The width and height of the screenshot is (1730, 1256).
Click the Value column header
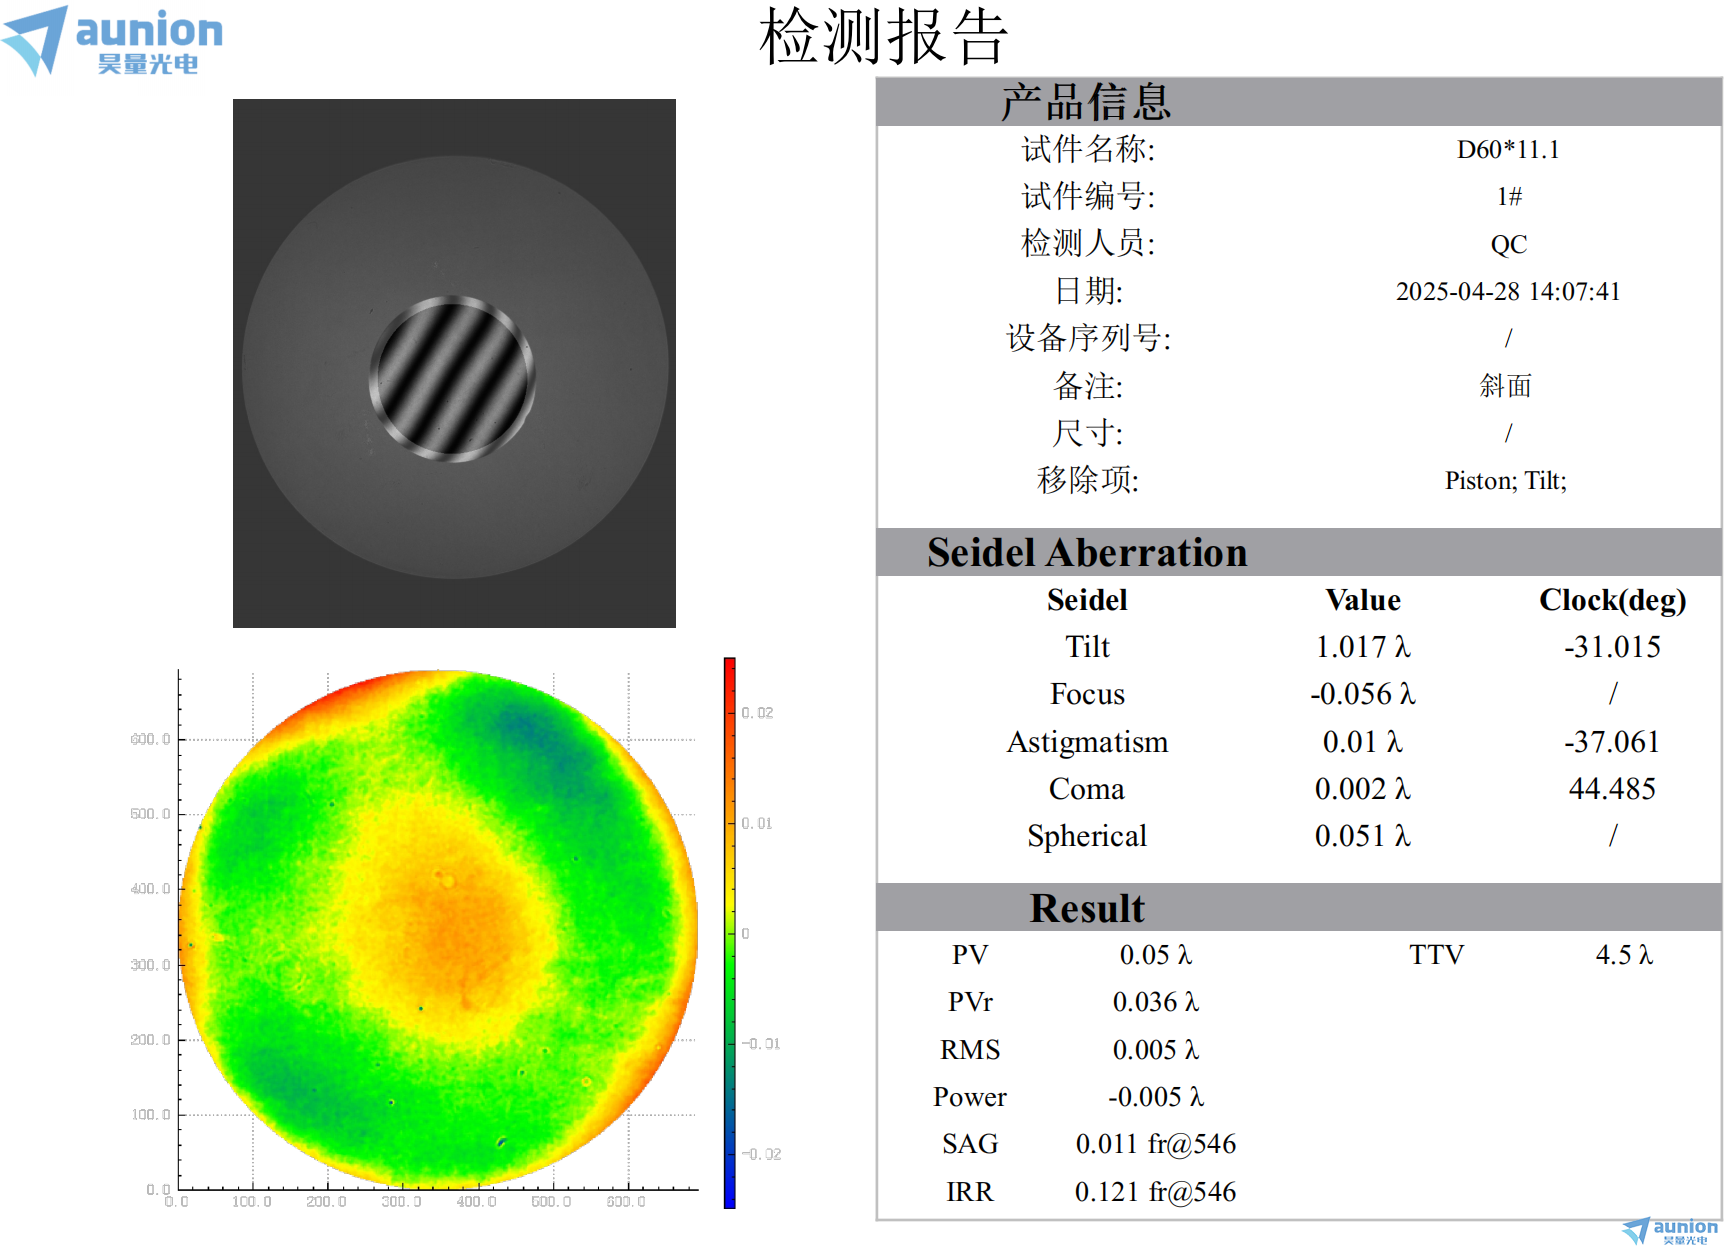tap(1363, 600)
